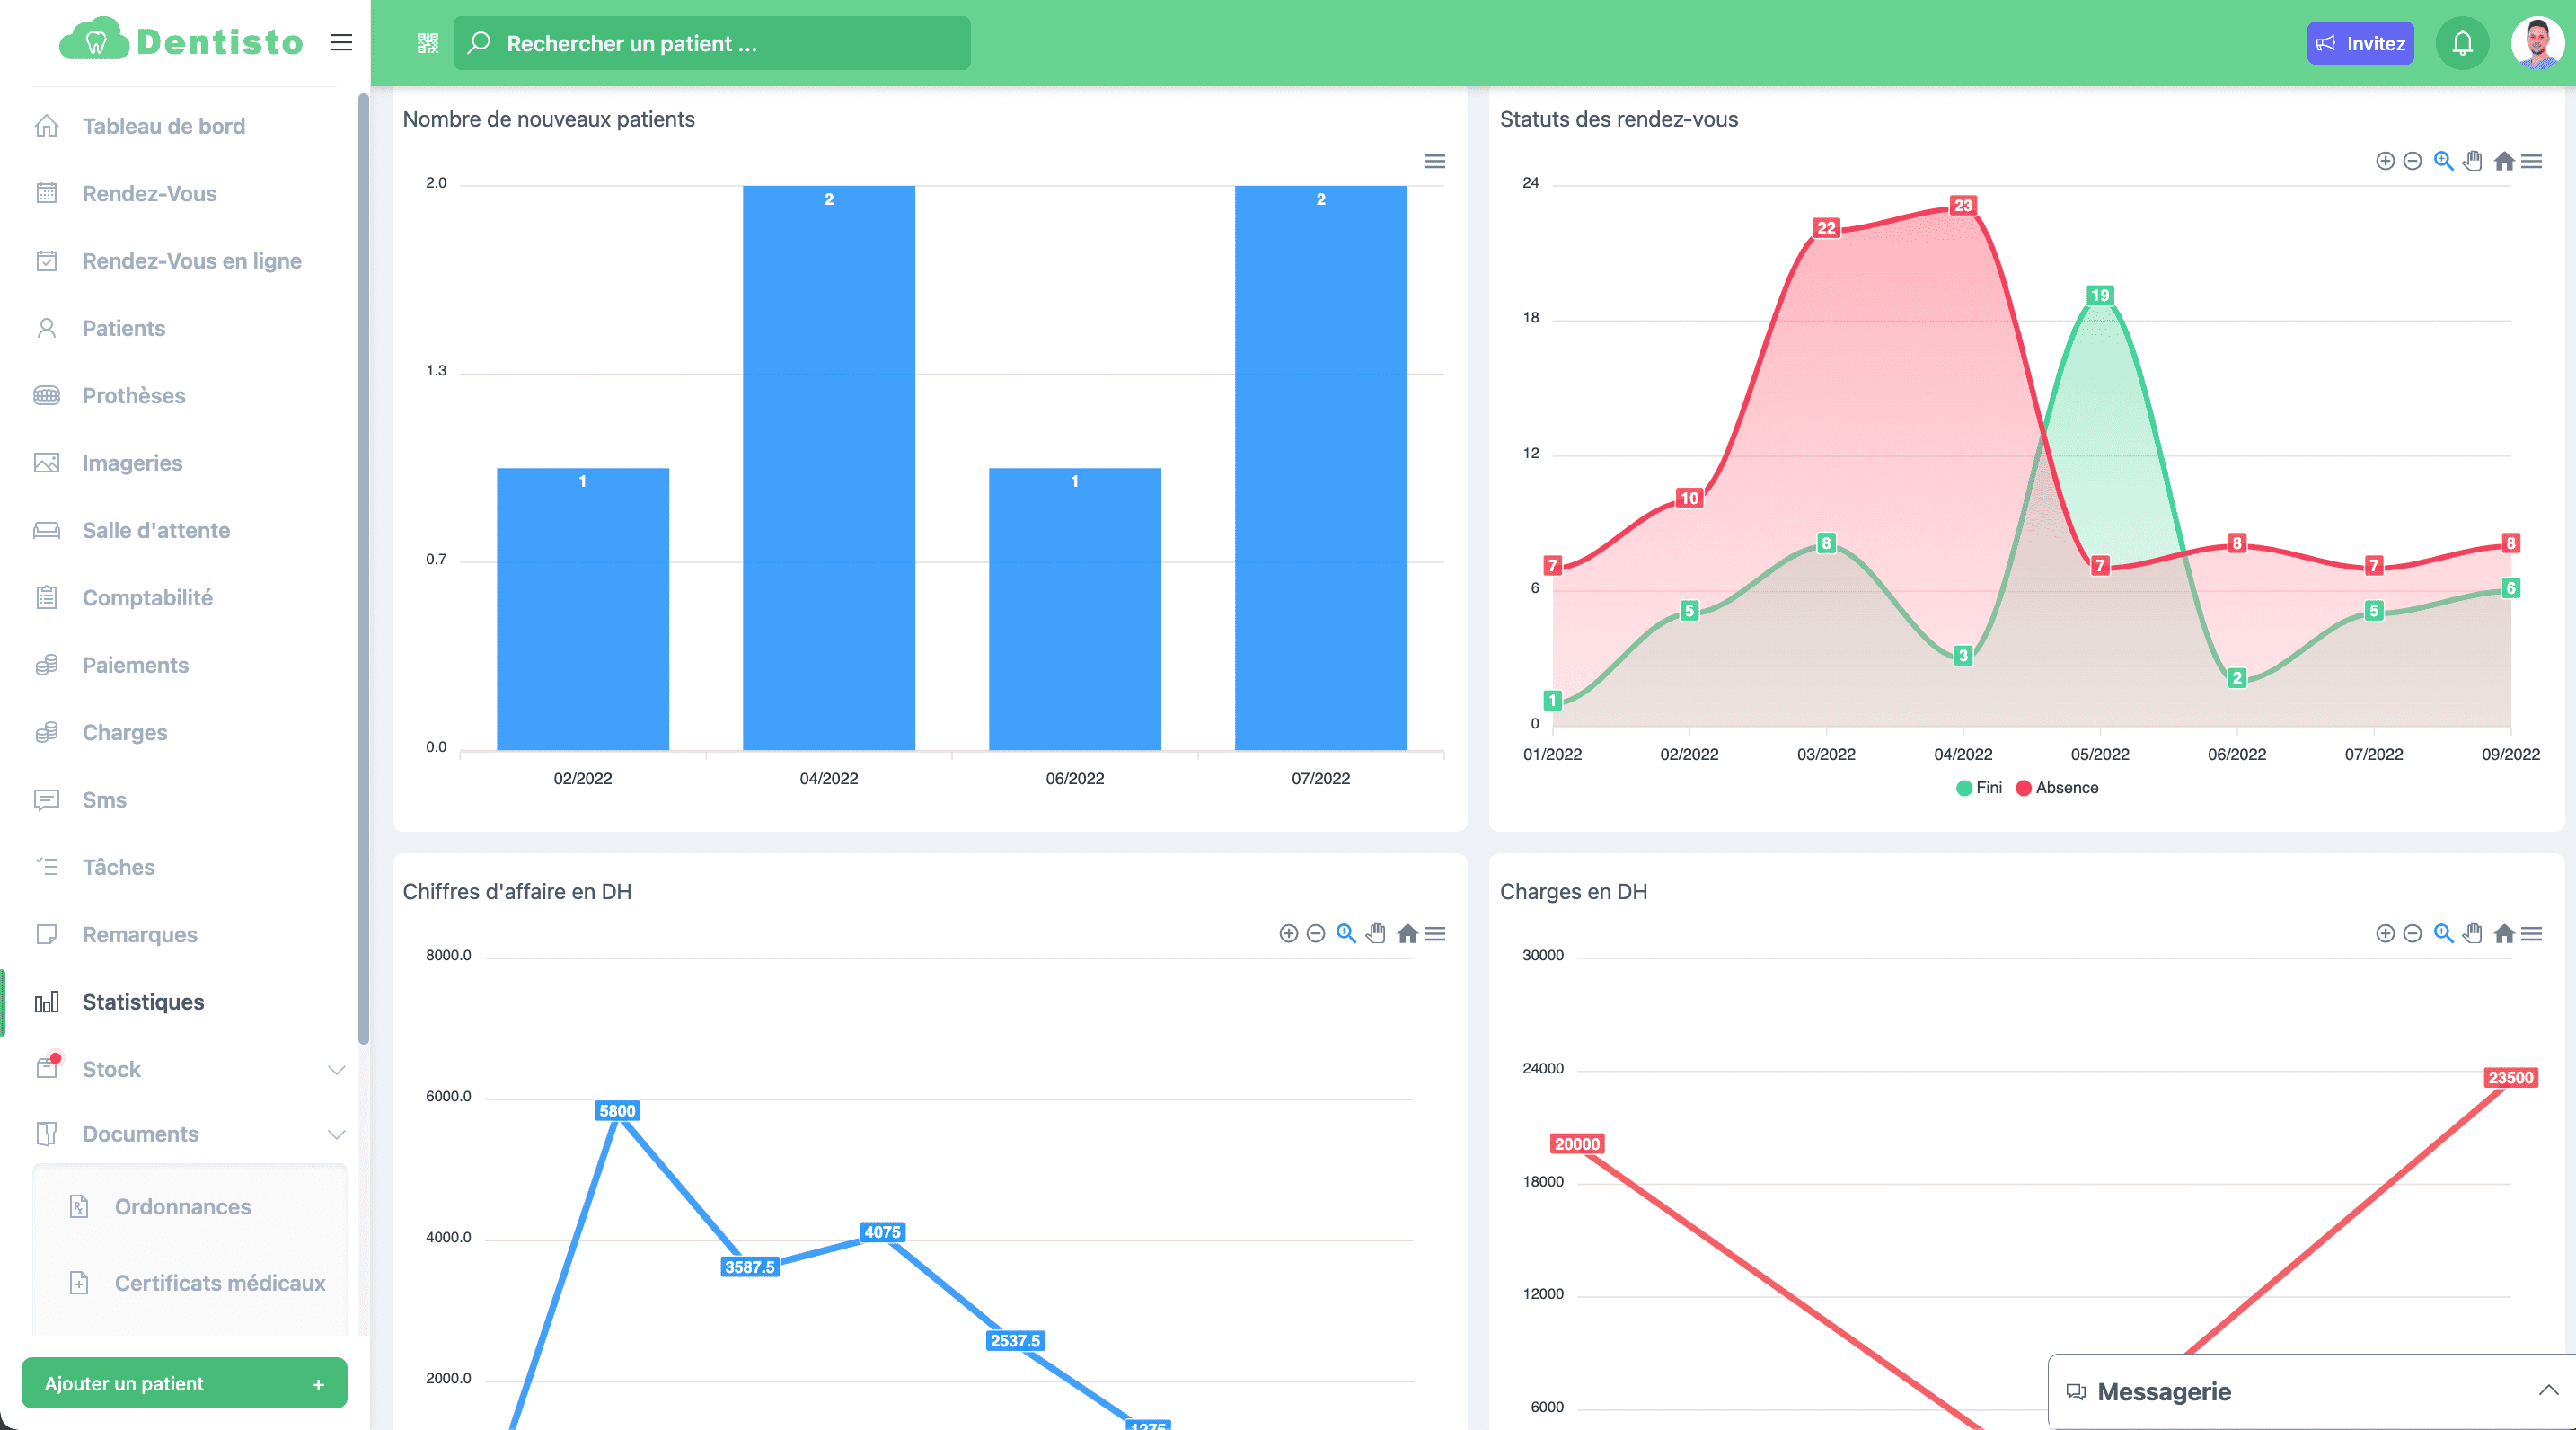Click the QR code scanner icon

coord(427,43)
